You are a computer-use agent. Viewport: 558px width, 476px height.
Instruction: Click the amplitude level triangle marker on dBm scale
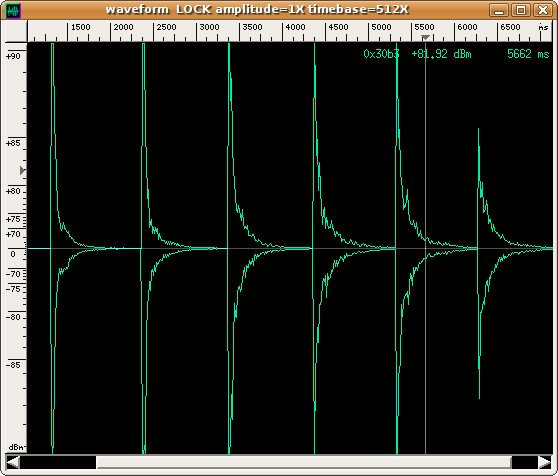(x=22, y=170)
